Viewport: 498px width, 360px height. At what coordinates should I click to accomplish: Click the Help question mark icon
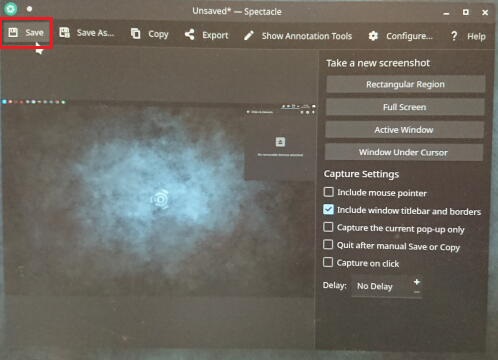(454, 36)
